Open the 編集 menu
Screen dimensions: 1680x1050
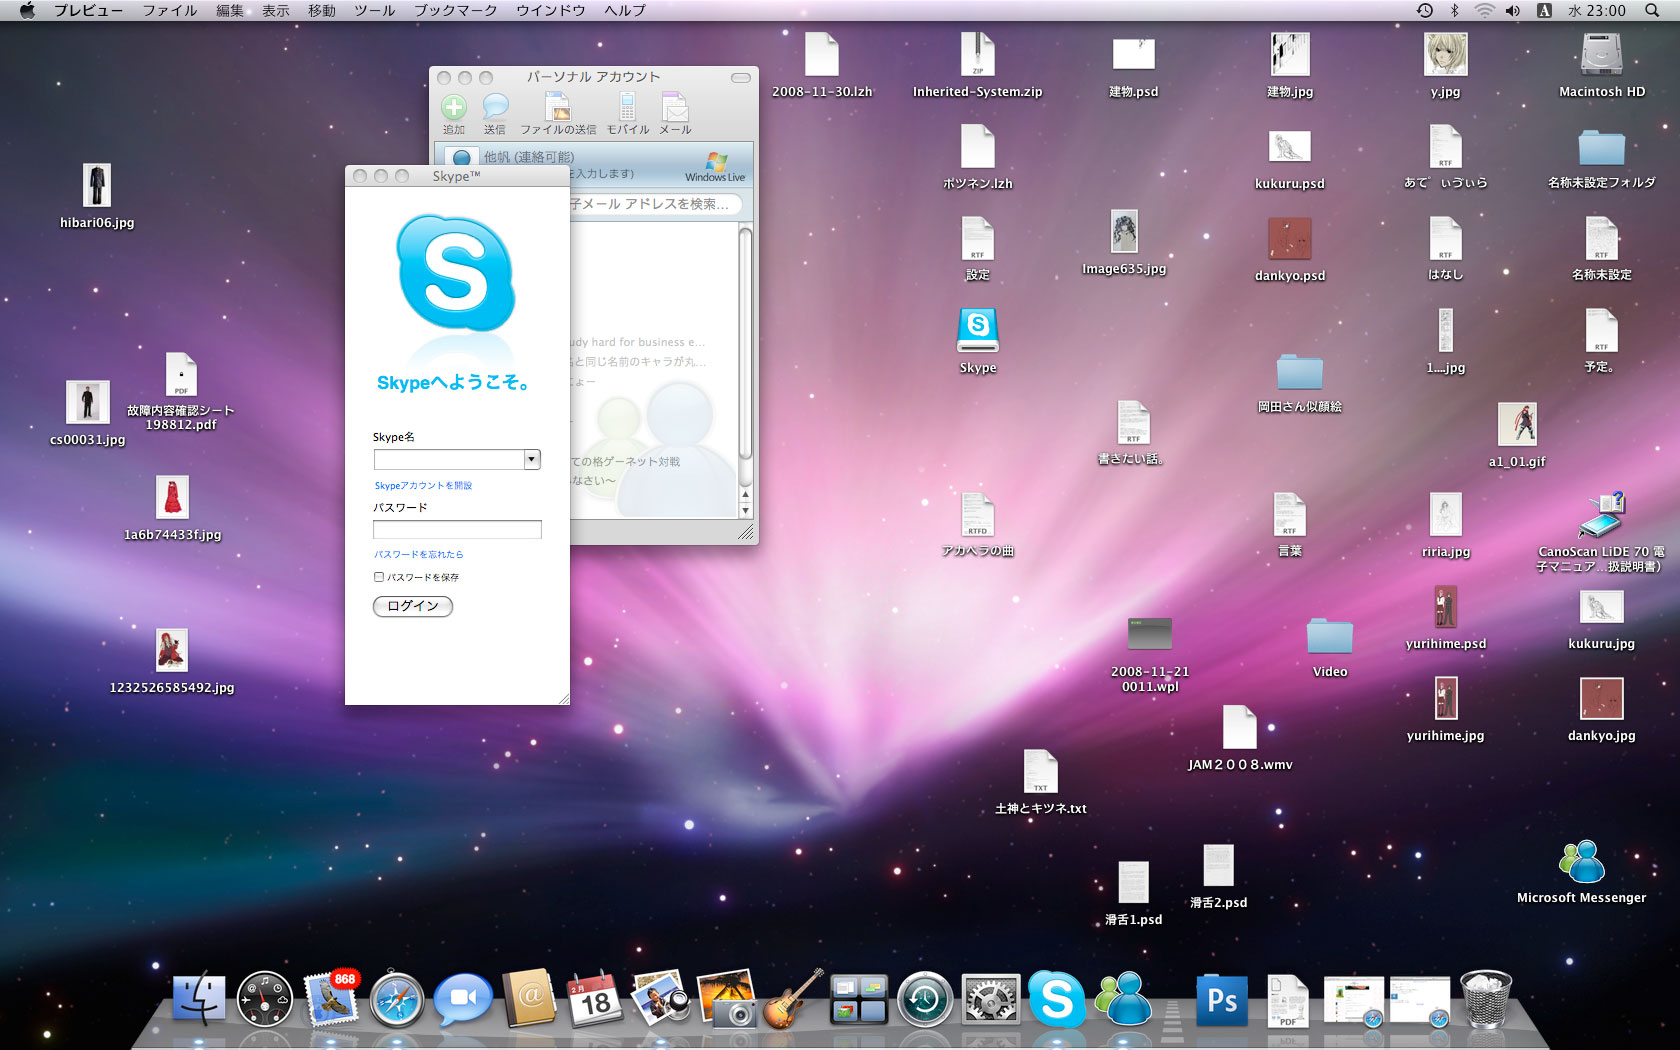coord(230,10)
